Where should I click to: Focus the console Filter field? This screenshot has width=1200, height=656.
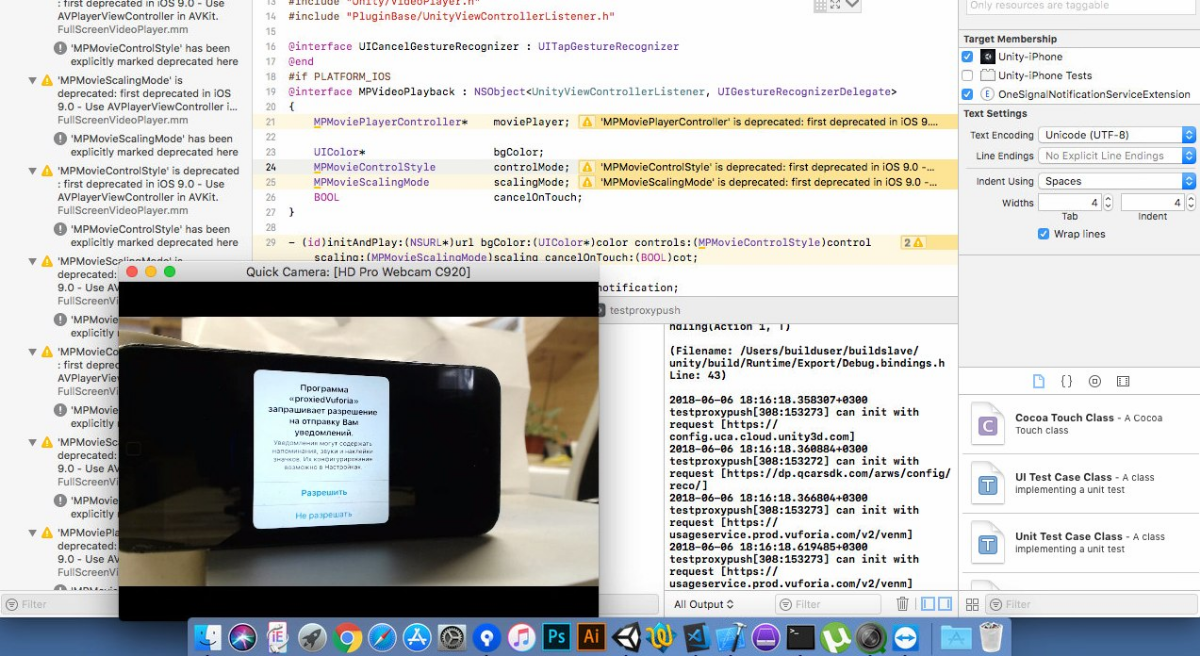pyautogui.click(x=828, y=604)
